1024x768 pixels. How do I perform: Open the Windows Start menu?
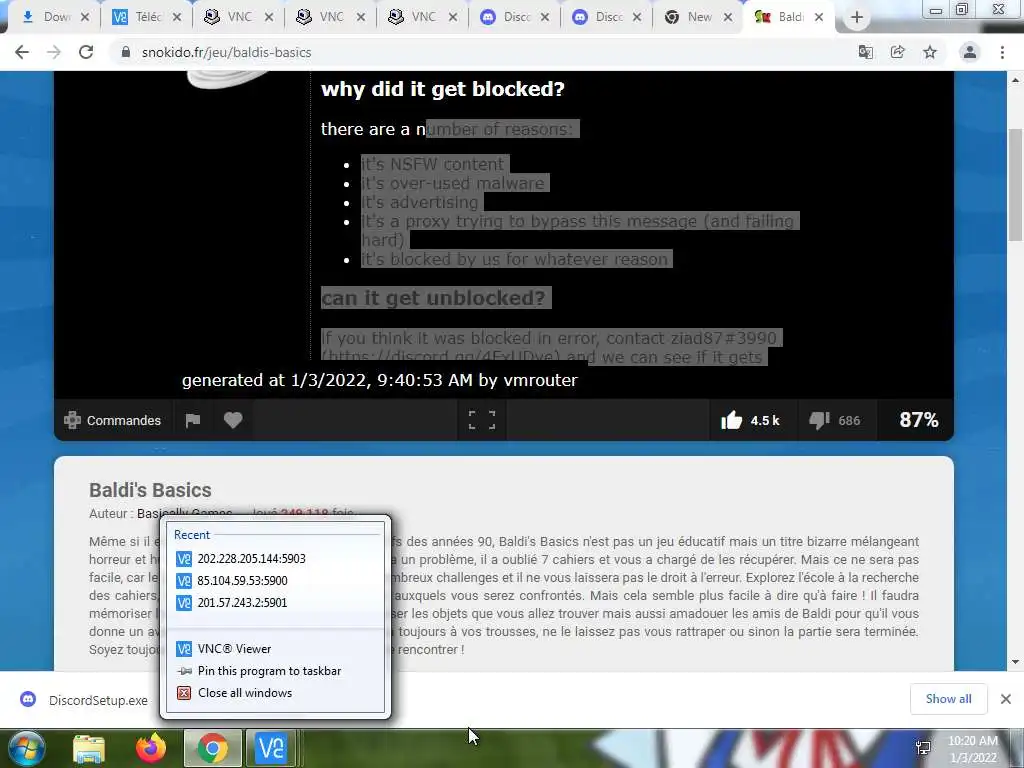[x=26, y=748]
